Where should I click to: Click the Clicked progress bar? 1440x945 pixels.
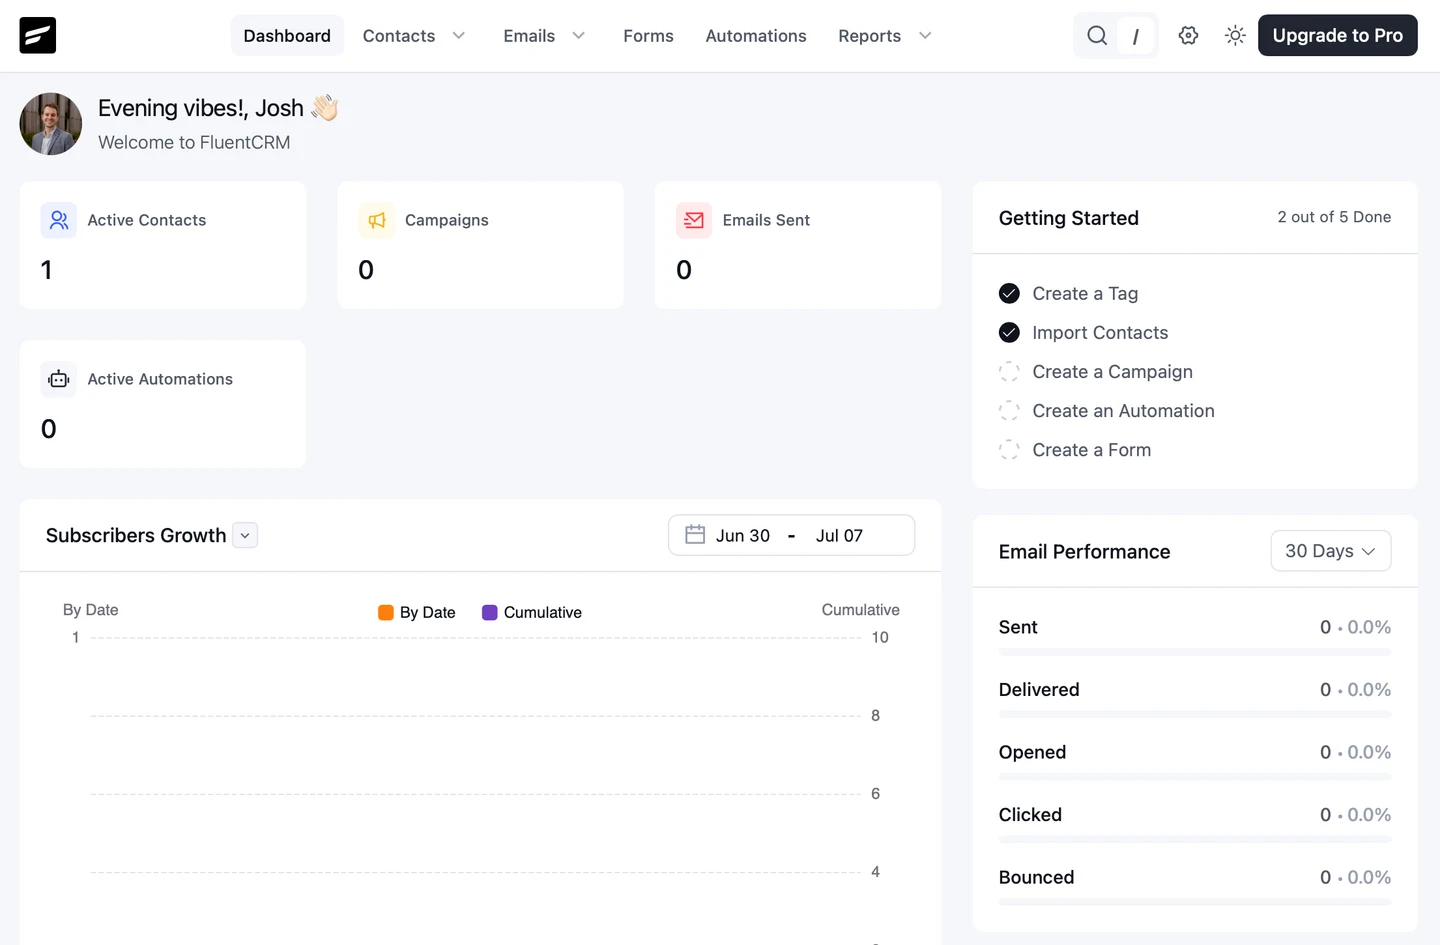pos(1195,840)
